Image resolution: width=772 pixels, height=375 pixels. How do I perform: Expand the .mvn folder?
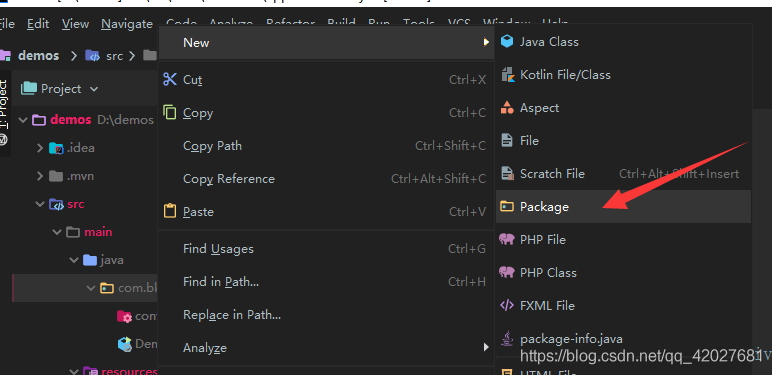pos(40,176)
